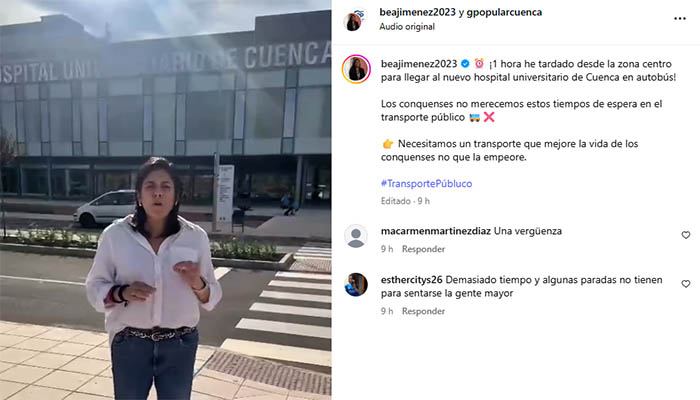Click beajimenez2023 username in caption
Viewport: 700px width, 400px height.
point(419,64)
